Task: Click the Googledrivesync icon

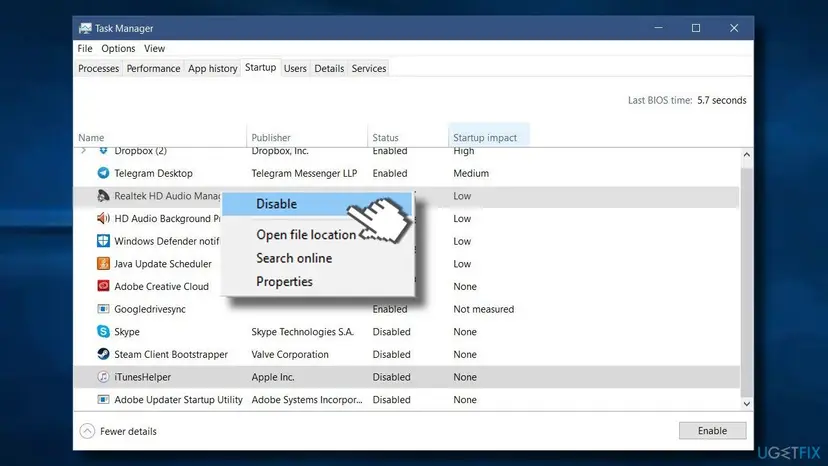Action: tap(103, 309)
